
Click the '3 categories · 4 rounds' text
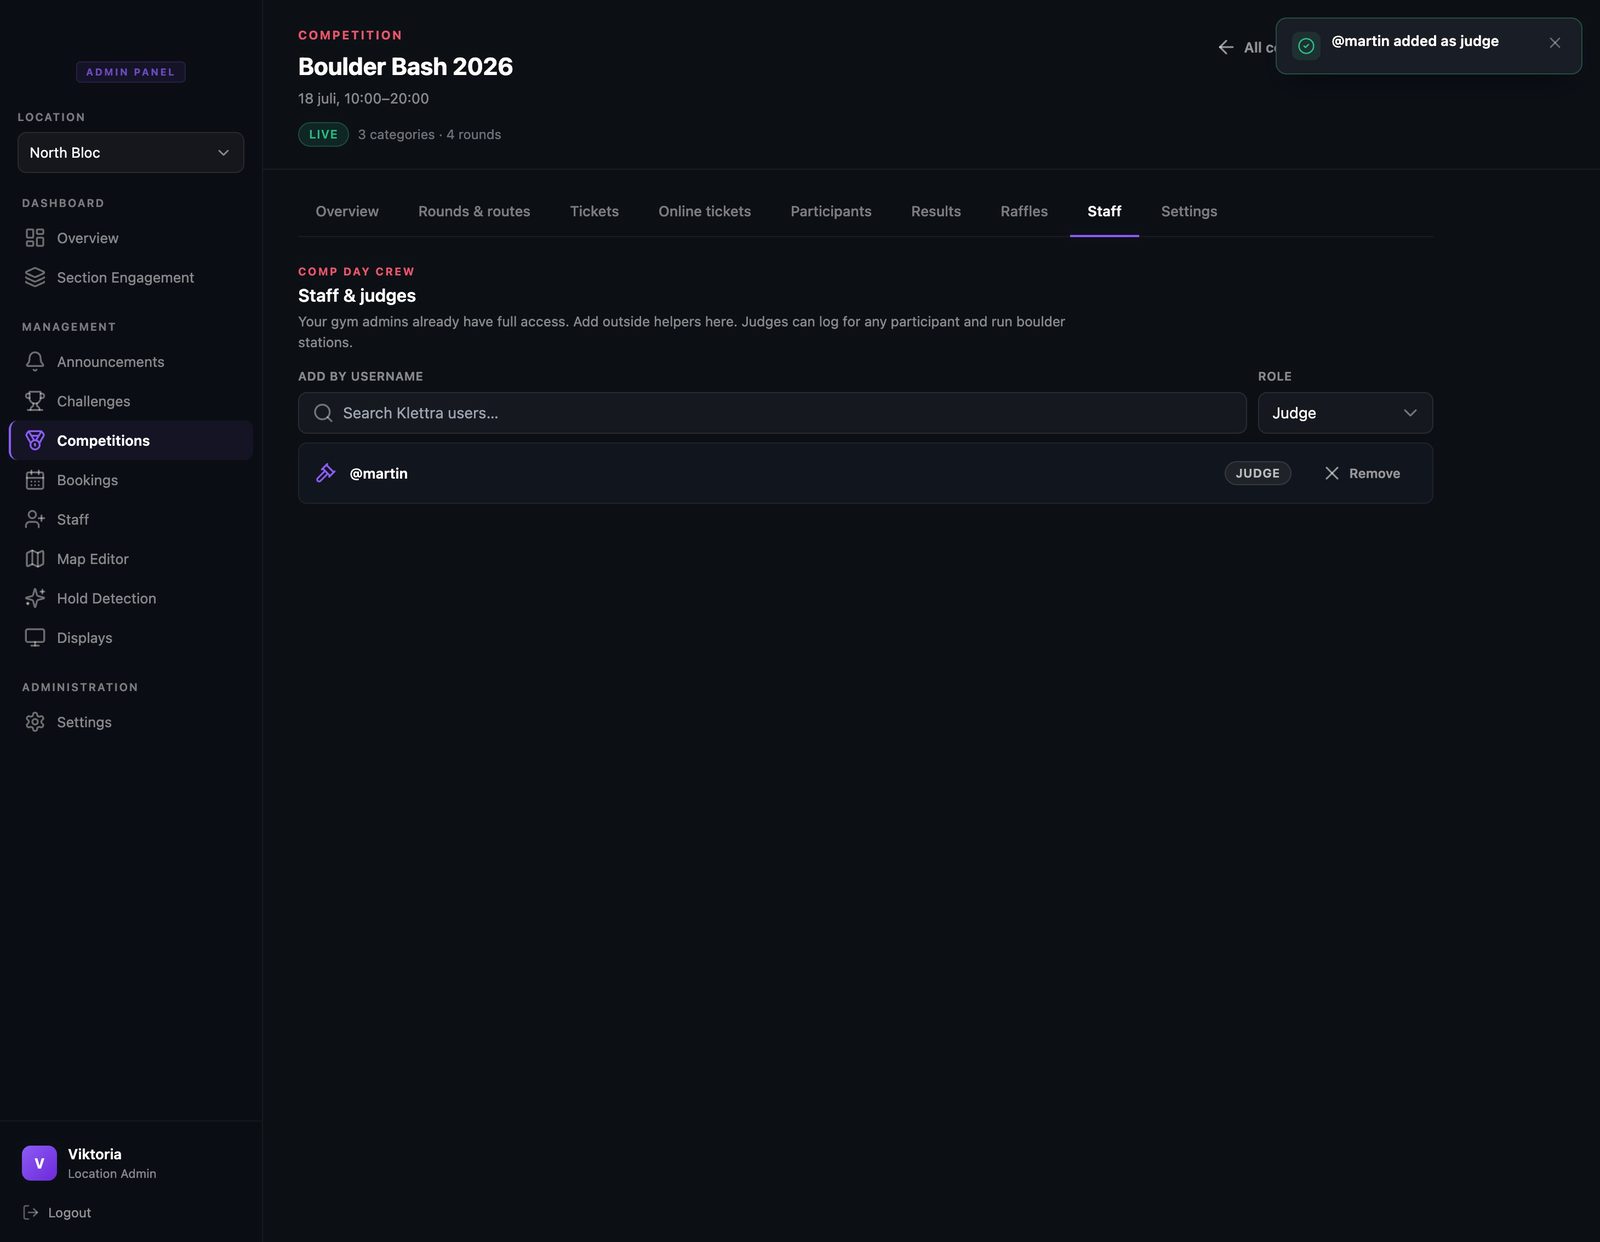[x=429, y=134]
